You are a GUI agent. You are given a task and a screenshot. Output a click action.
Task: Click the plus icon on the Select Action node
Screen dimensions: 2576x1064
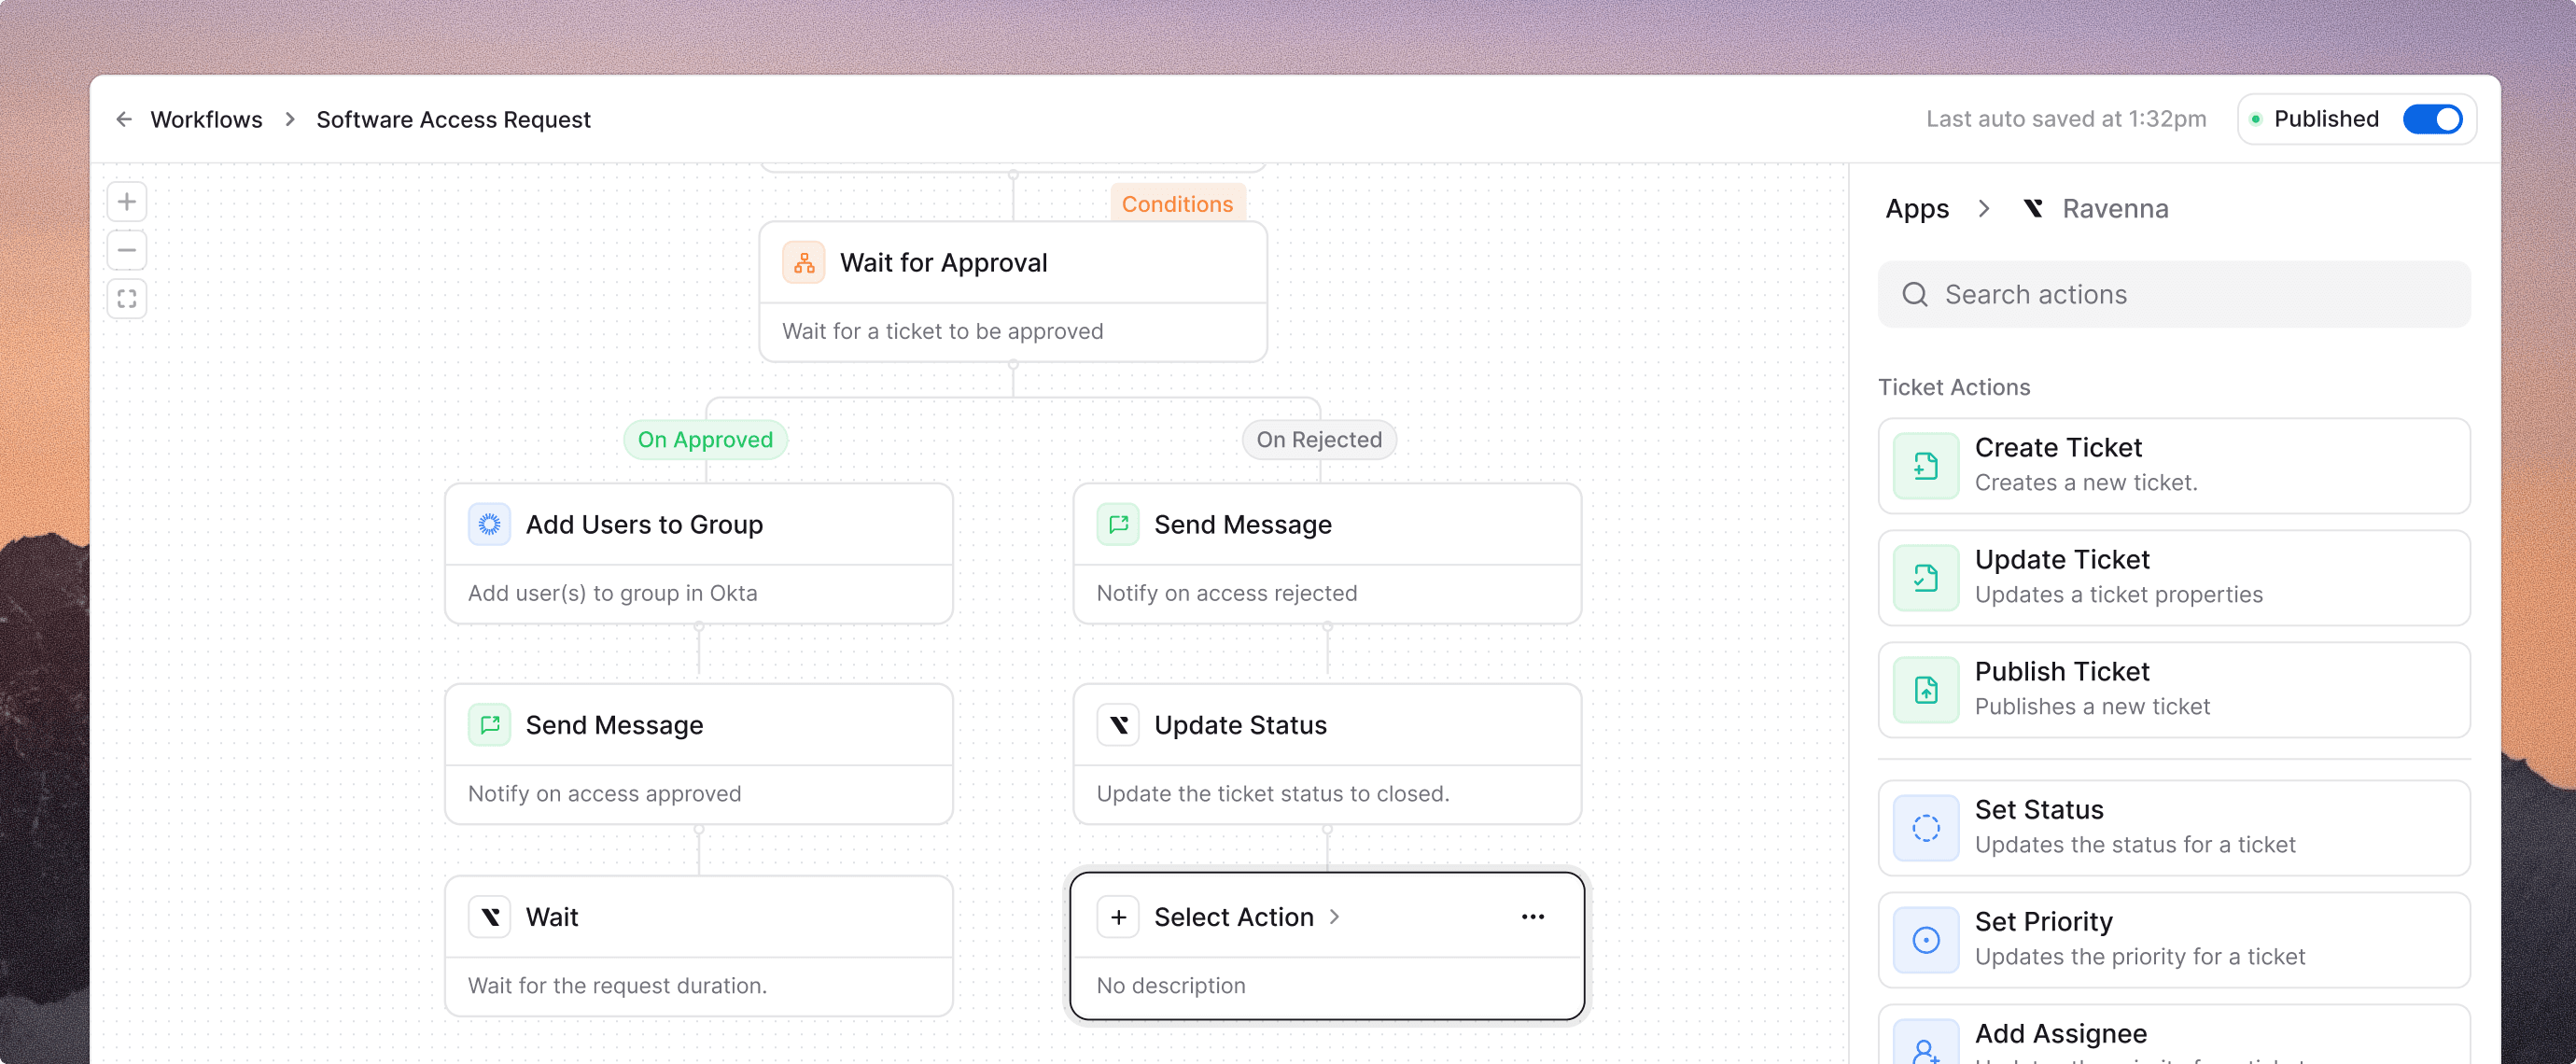coord(1118,917)
